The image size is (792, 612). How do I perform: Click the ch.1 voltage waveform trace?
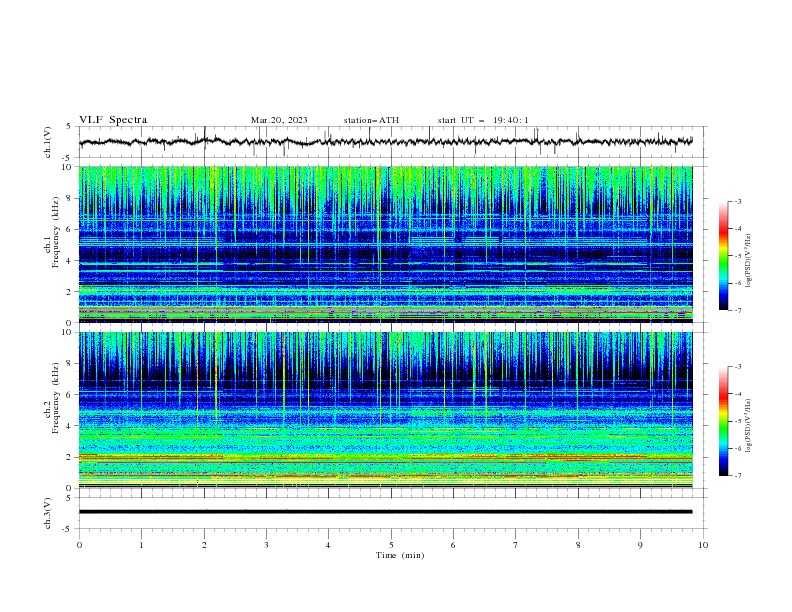click(385, 141)
